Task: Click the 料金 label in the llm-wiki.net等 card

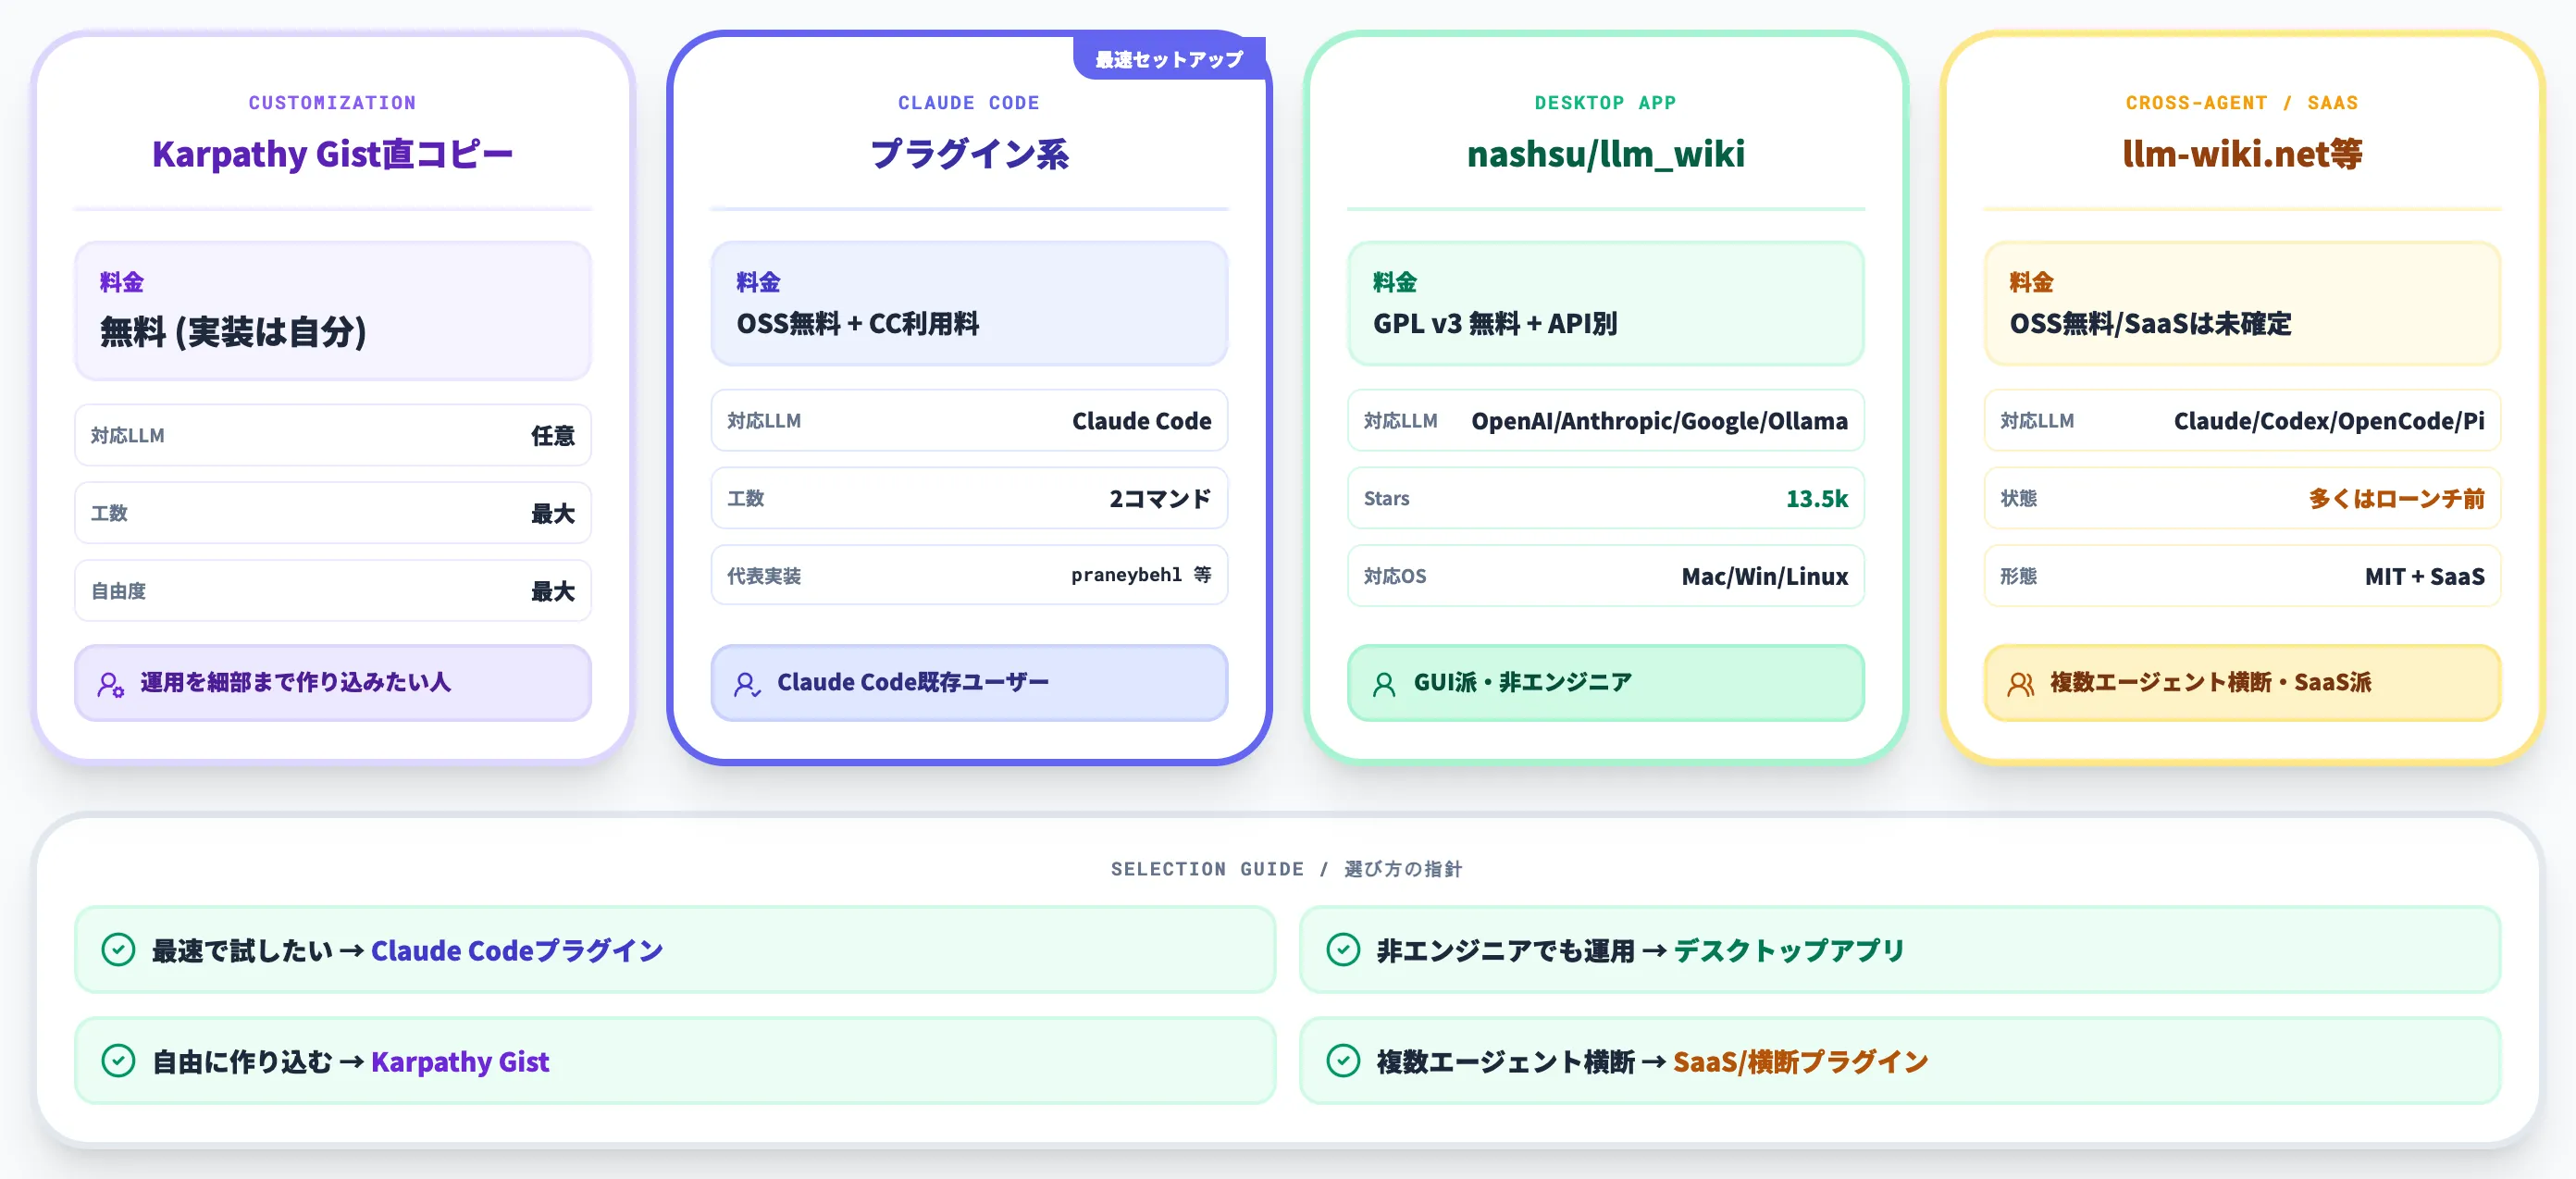Action: pyautogui.click(x=2031, y=282)
